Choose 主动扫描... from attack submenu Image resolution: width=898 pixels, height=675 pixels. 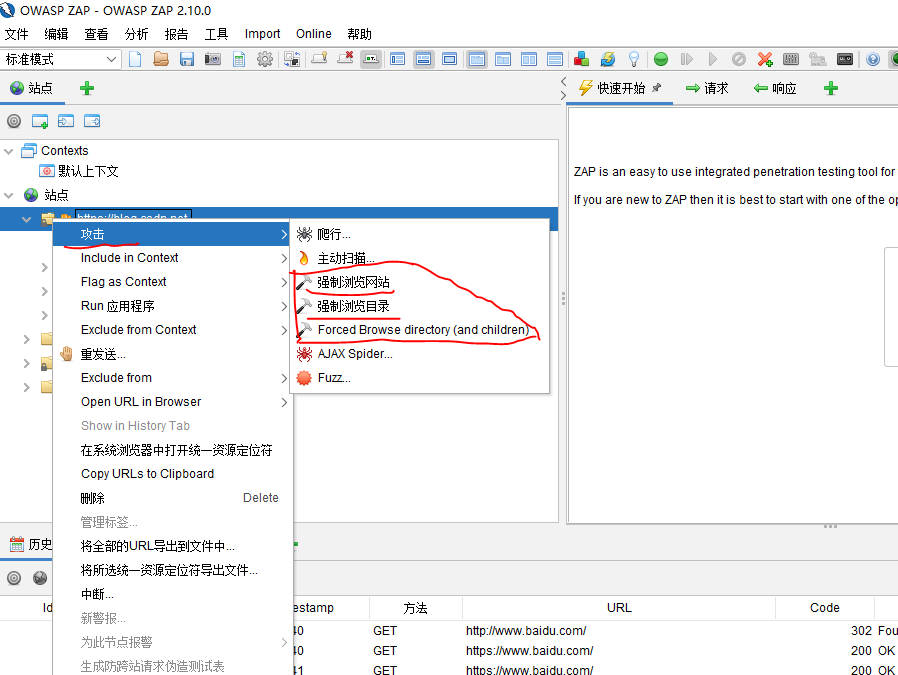(x=419, y=258)
